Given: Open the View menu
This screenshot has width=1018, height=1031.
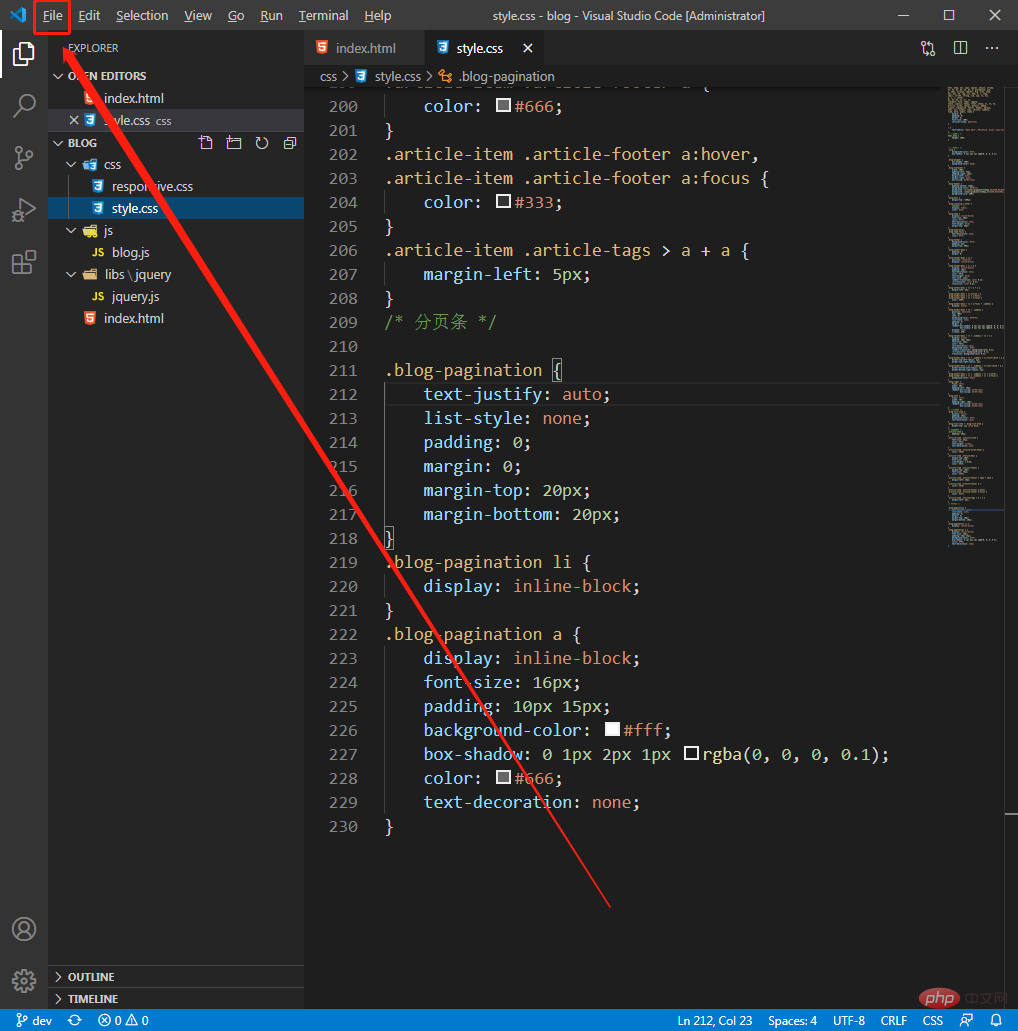Looking at the screenshot, I should (198, 15).
